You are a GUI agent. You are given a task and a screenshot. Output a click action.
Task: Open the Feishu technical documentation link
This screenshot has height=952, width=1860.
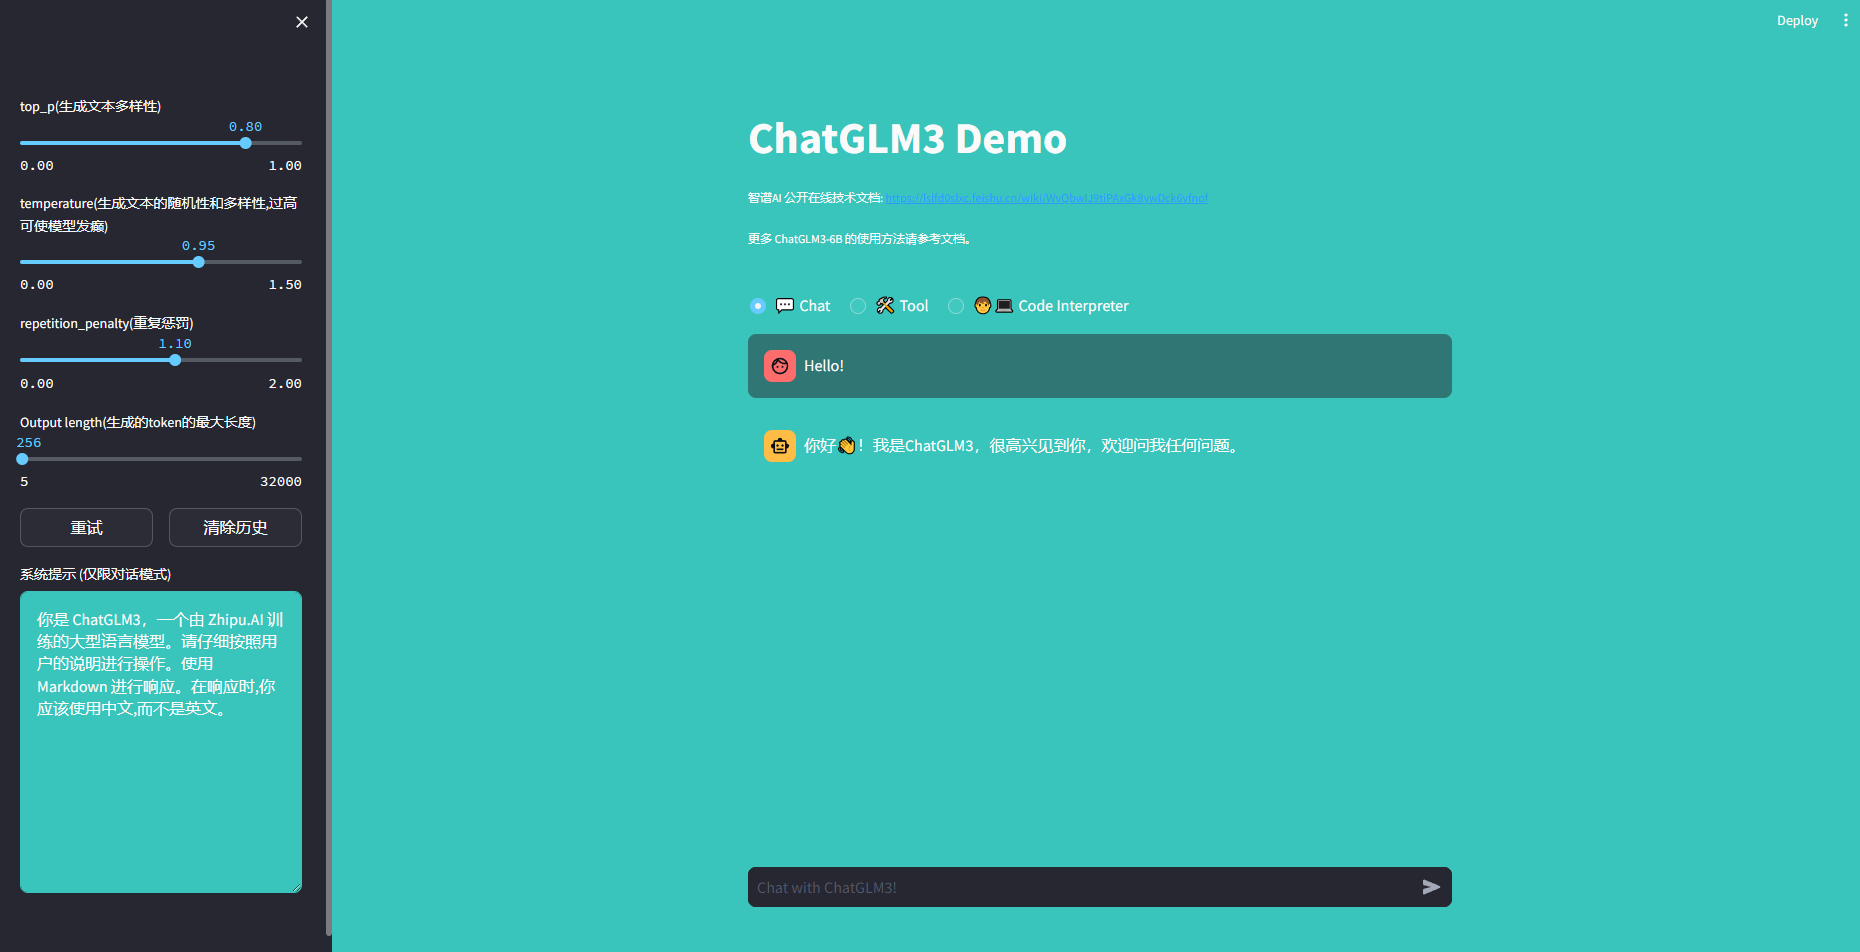pyautogui.click(x=1046, y=198)
